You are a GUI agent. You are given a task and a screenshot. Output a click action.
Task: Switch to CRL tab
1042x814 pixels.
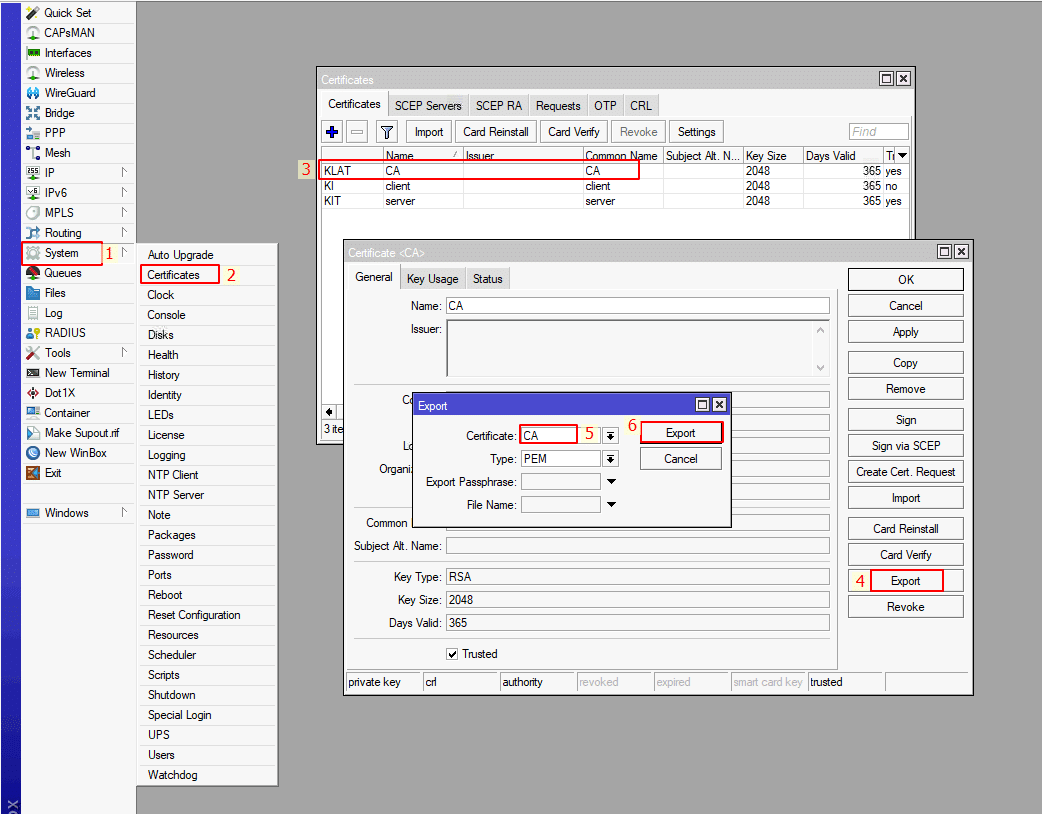coord(641,106)
